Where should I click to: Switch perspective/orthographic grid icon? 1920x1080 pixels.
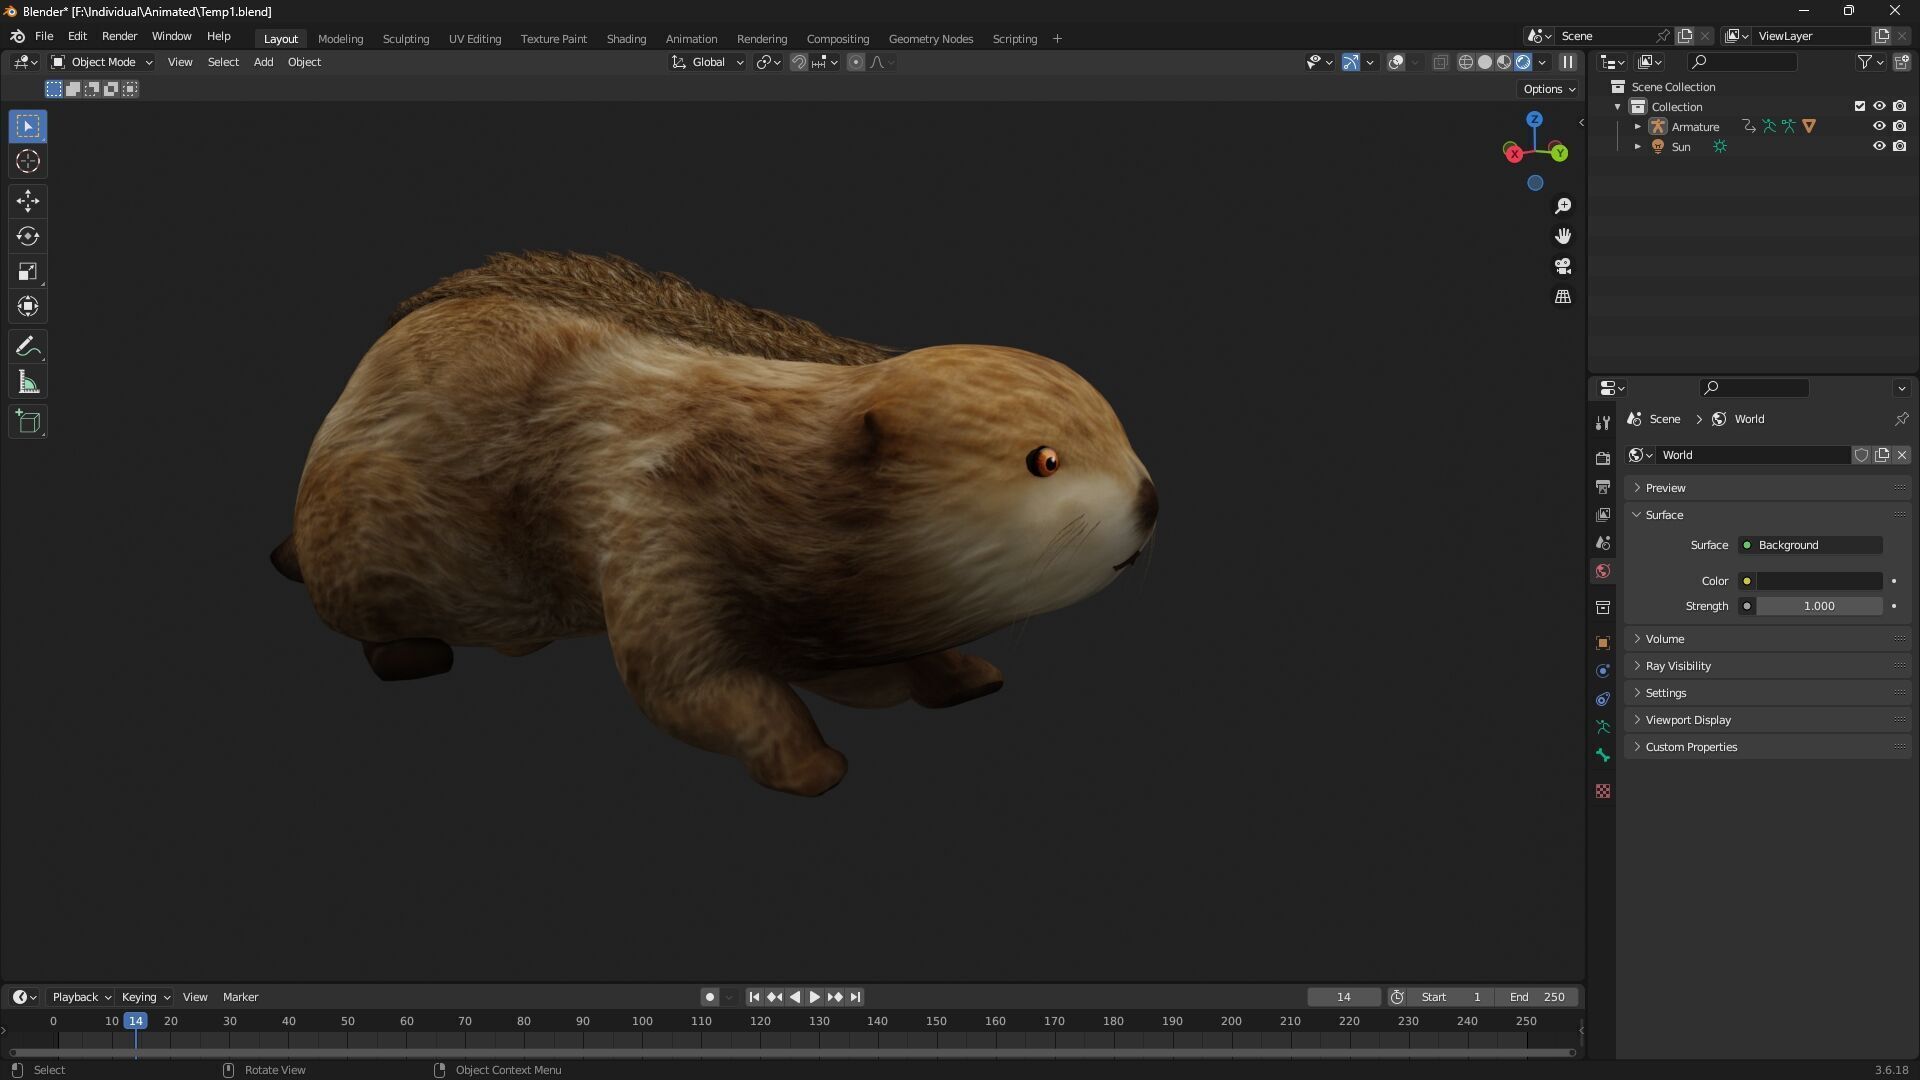click(x=1563, y=297)
